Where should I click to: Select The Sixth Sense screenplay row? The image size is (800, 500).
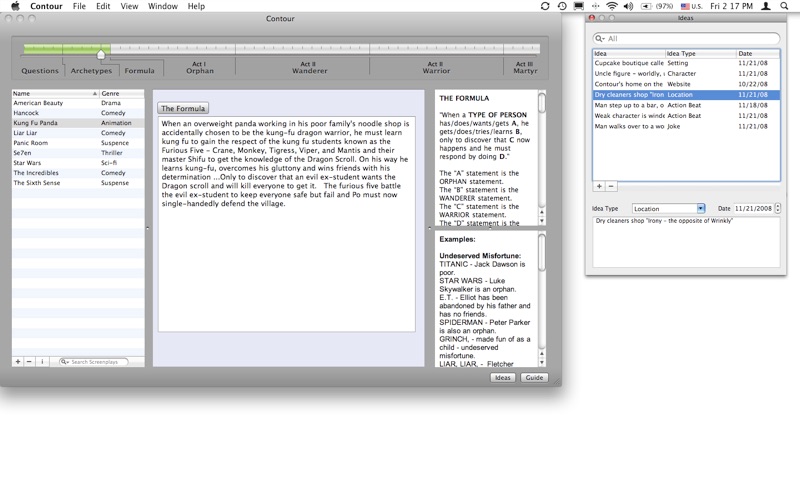[78, 182]
